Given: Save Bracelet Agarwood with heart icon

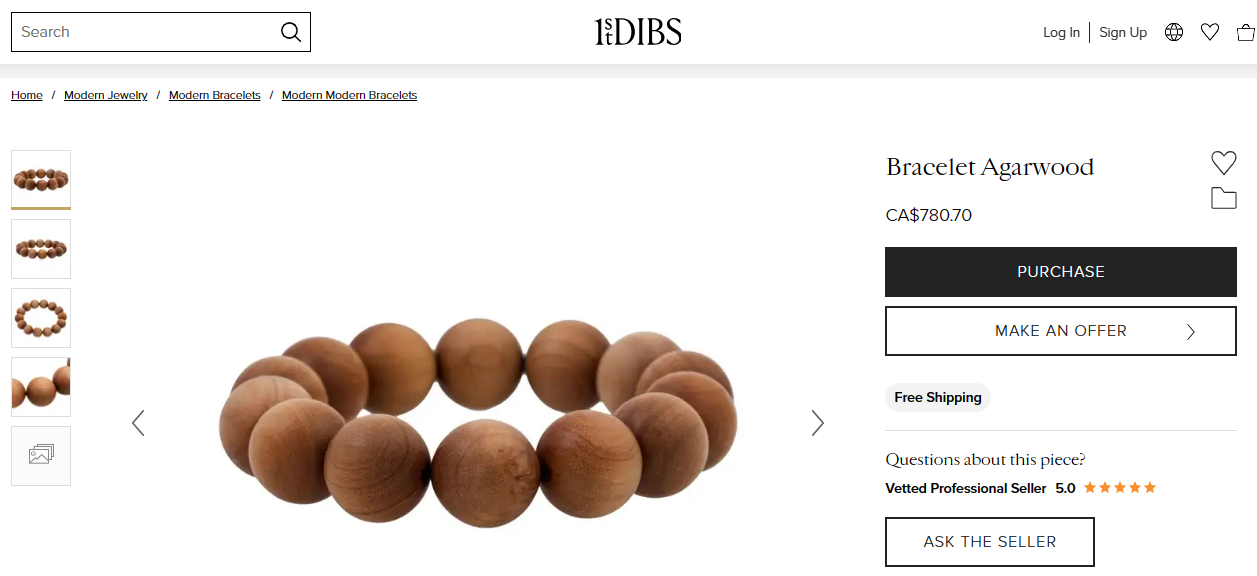Looking at the screenshot, I should click(x=1223, y=162).
